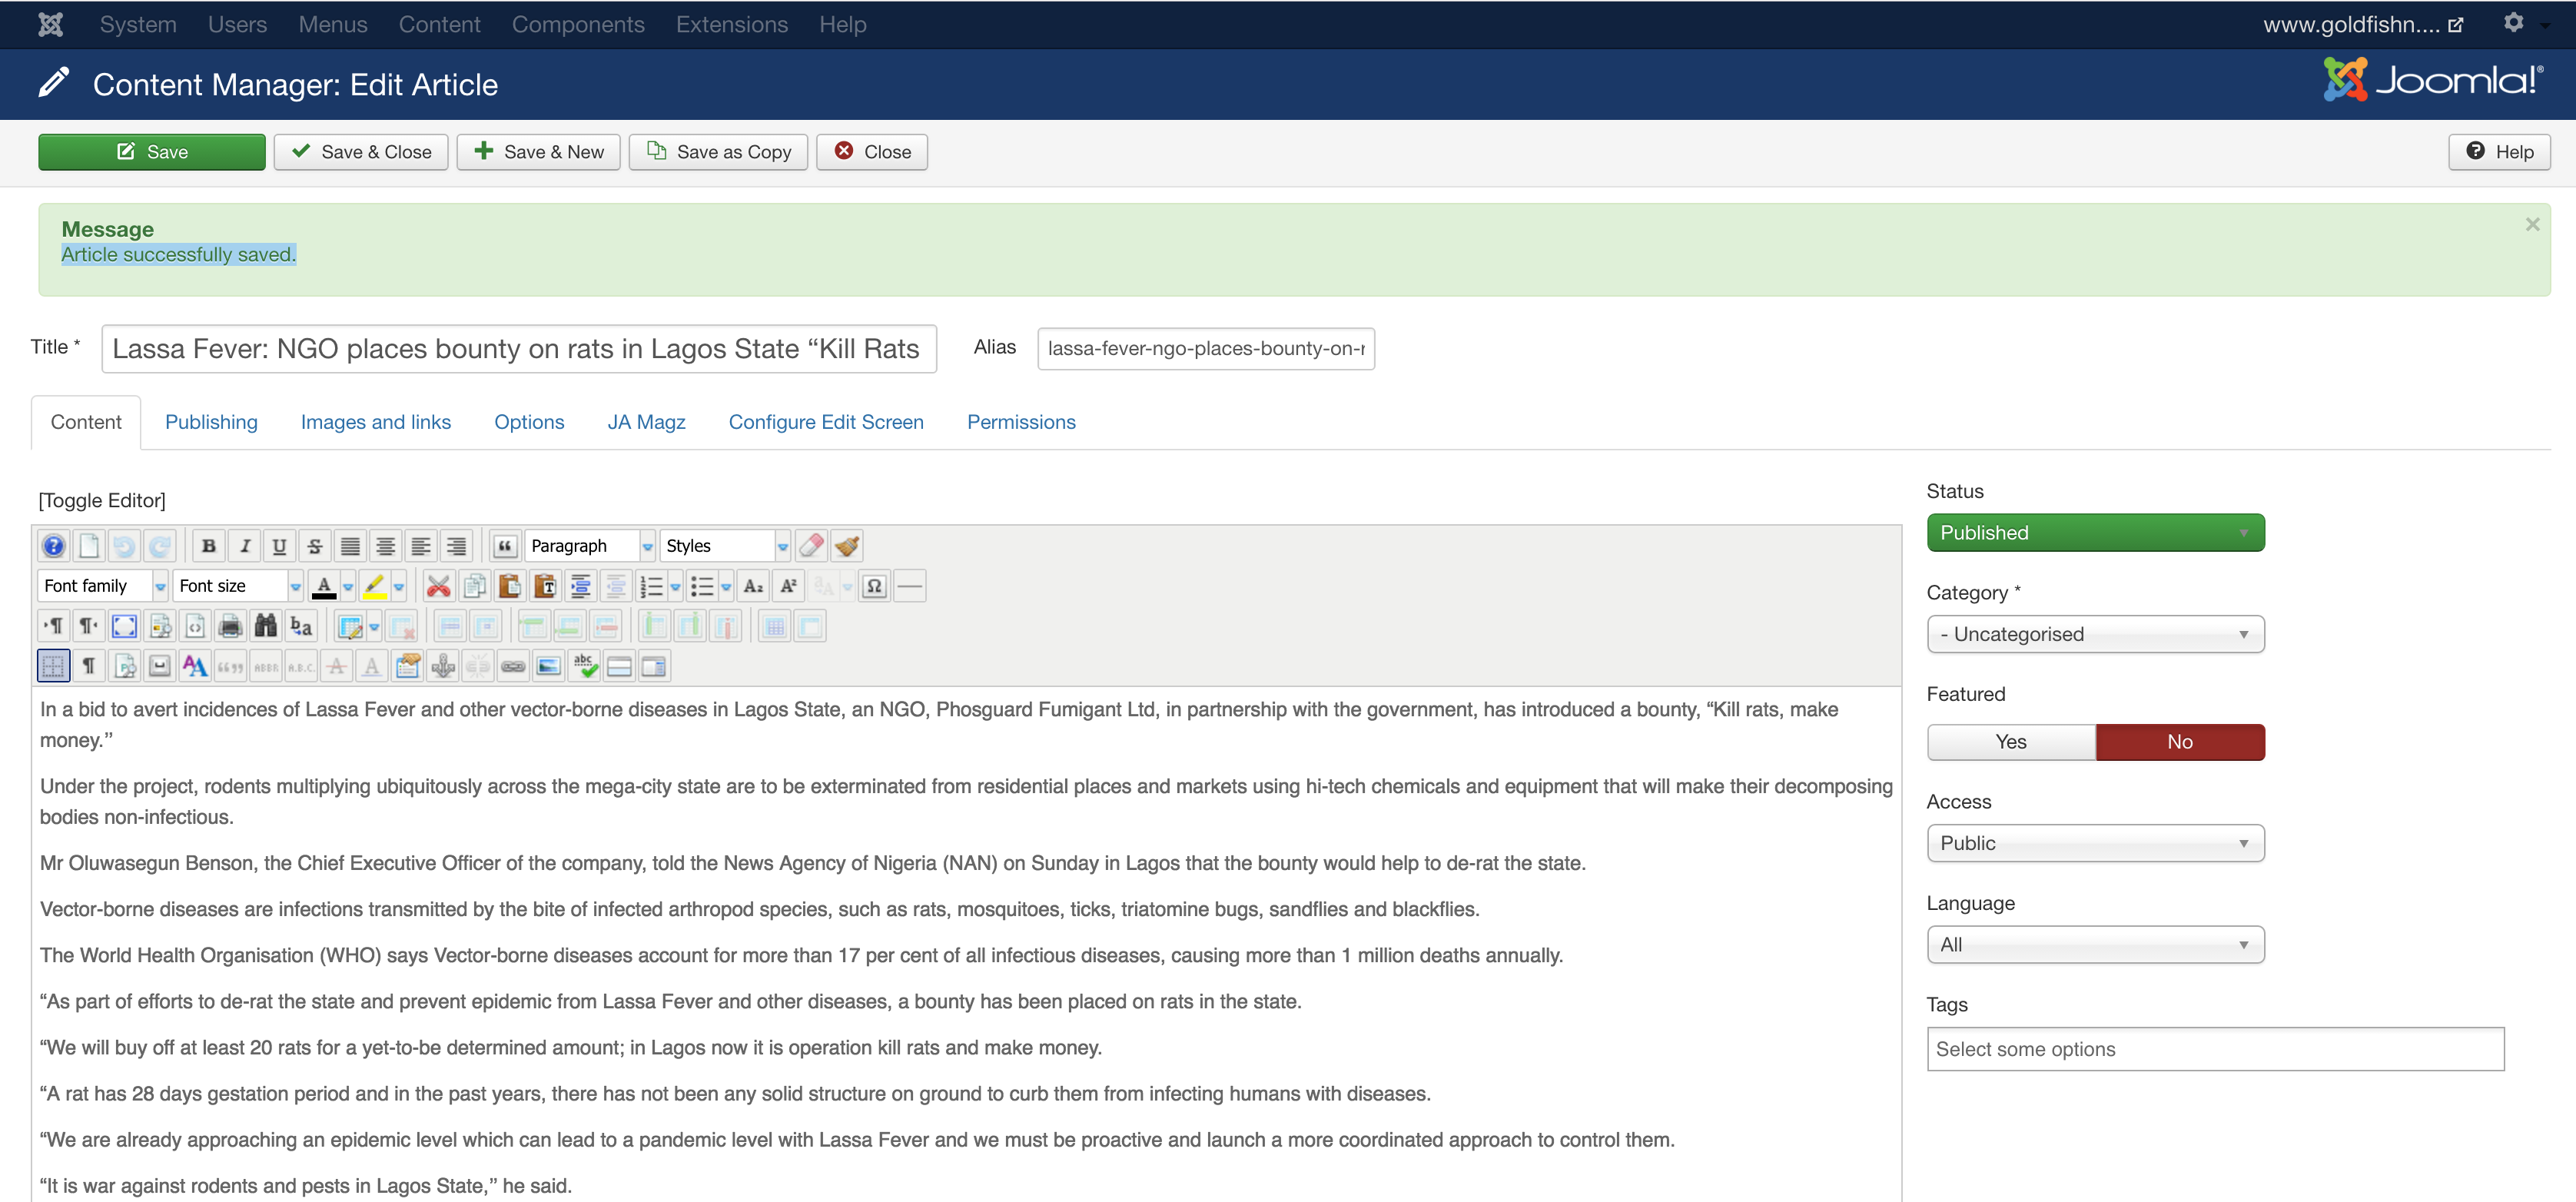2576x1202 pixels.
Task: Open the Font family dropdown
Action: [103, 586]
